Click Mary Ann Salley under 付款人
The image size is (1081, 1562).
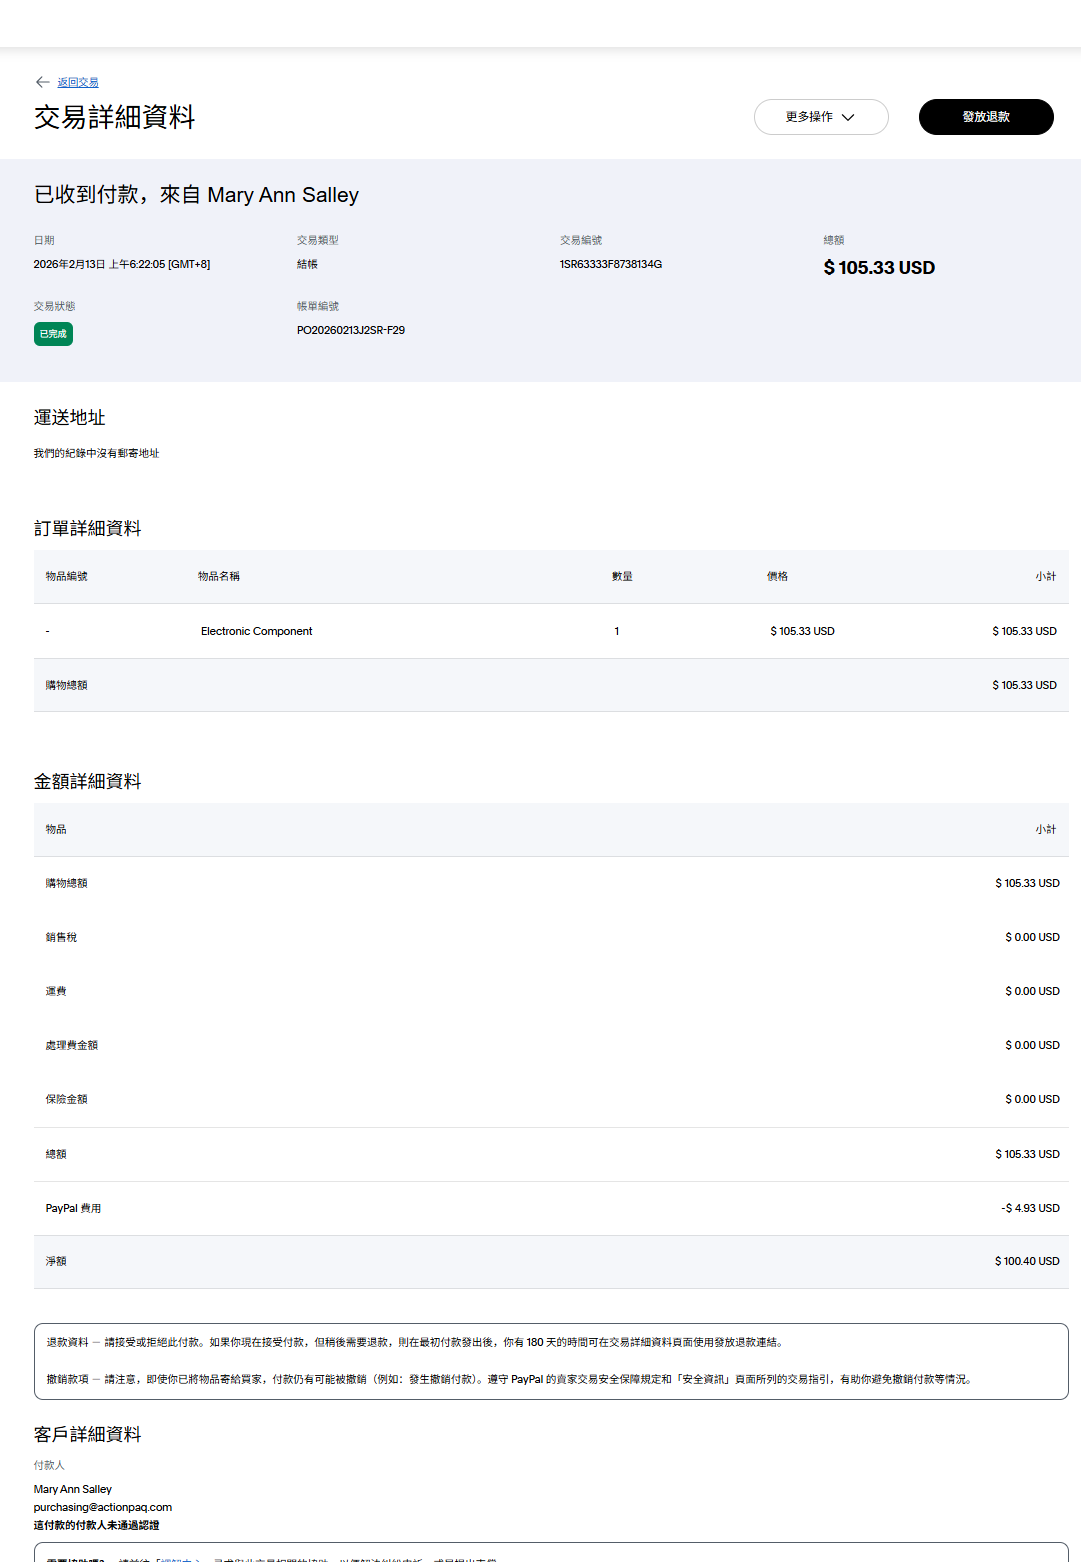73,1490
